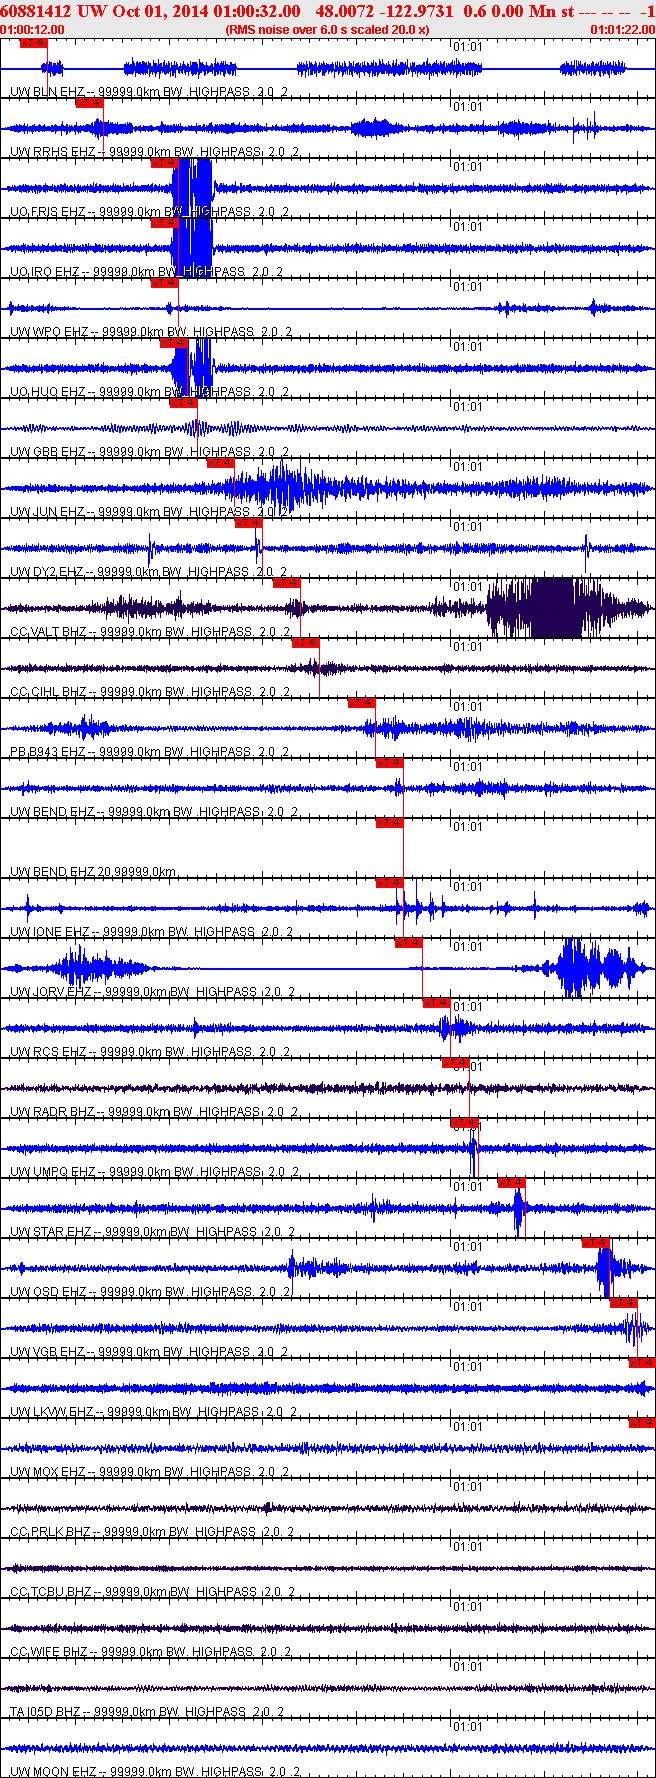Image resolution: width=656 pixels, height=1778 pixels.
Task: Click the pick flag on UW VGB trace
Action: (x=624, y=1303)
